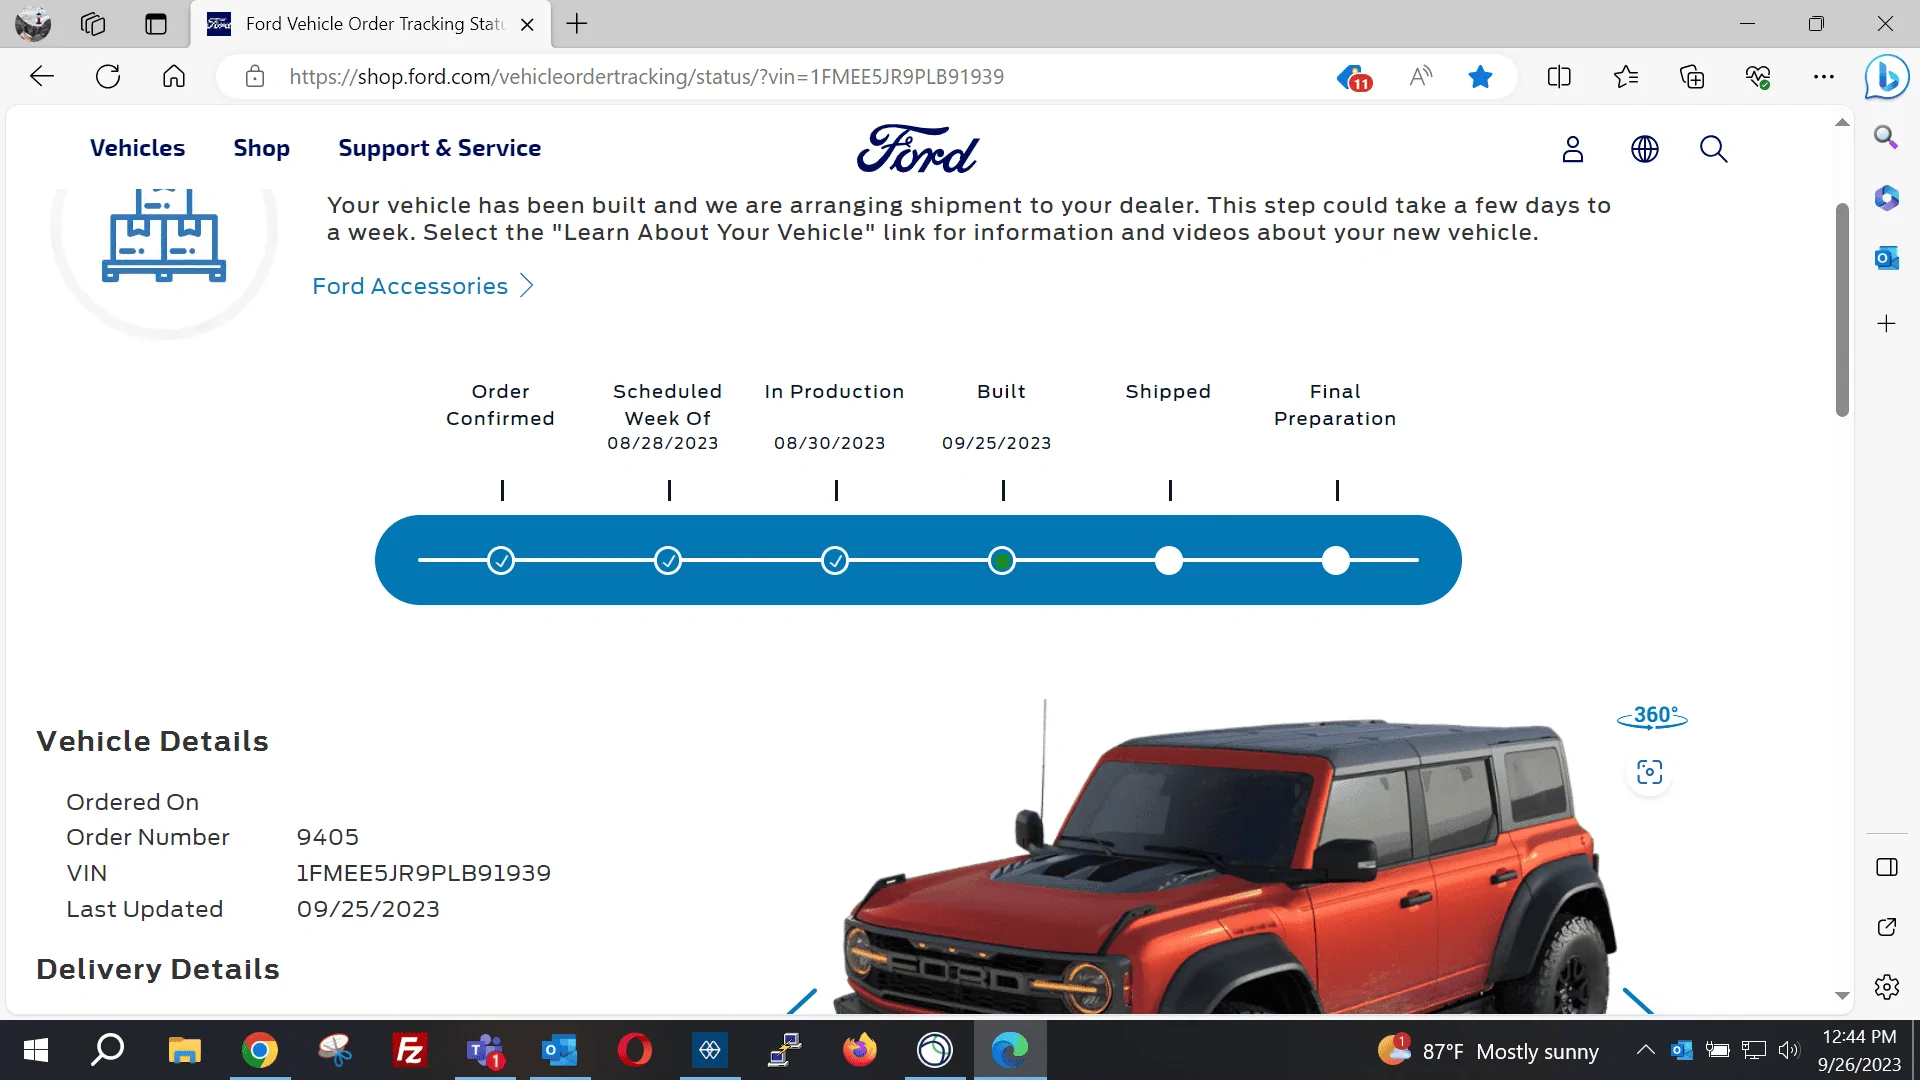Click the browser back arrow
The image size is (1920, 1080).
[x=42, y=76]
